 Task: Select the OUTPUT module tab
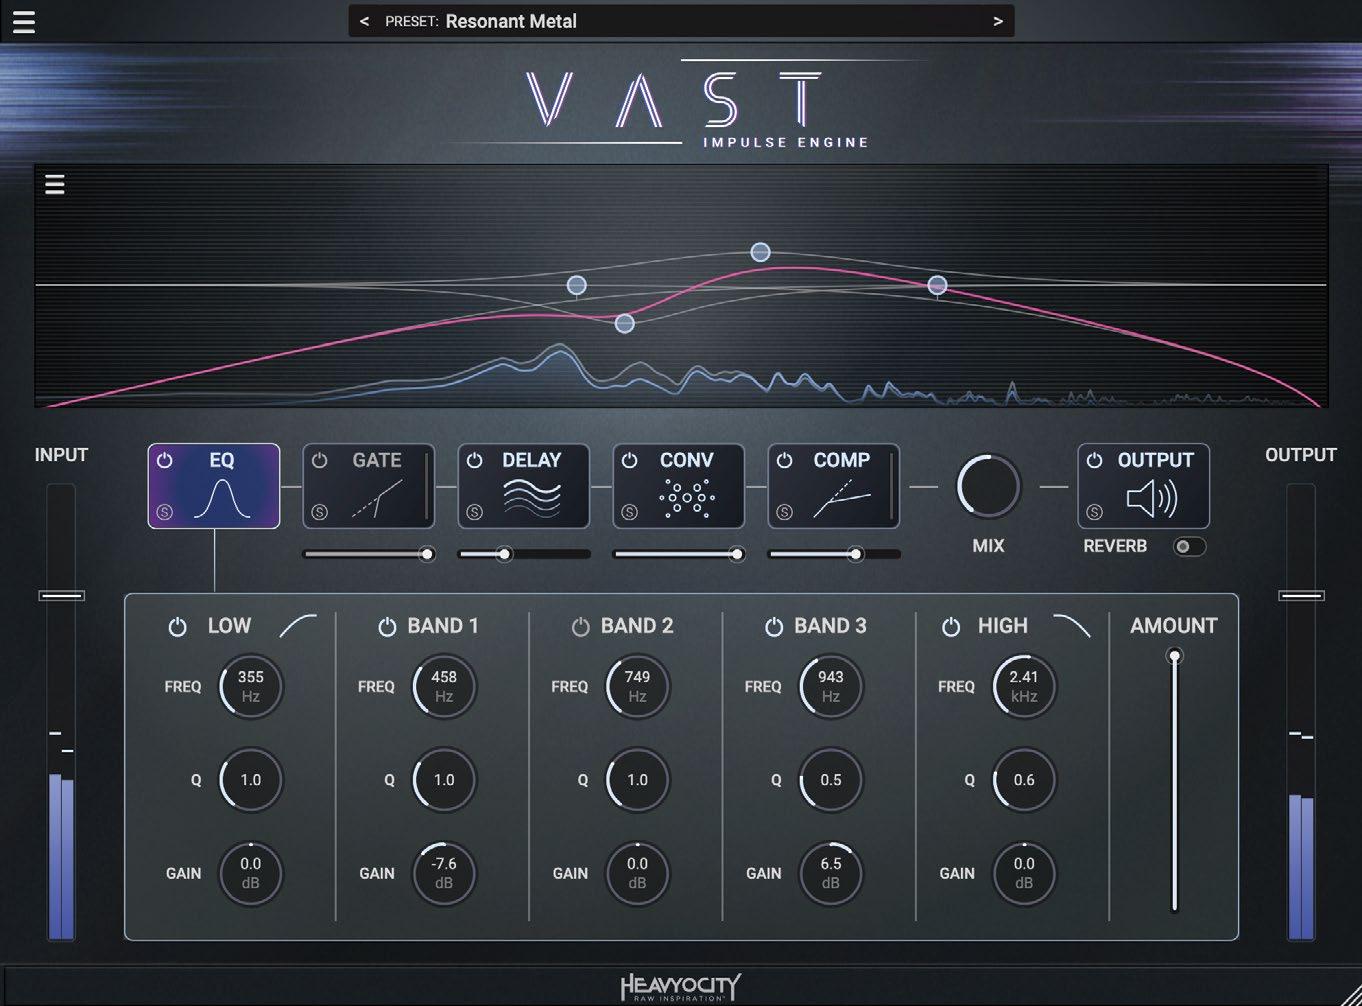pyautogui.click(x=1143, y=486)
